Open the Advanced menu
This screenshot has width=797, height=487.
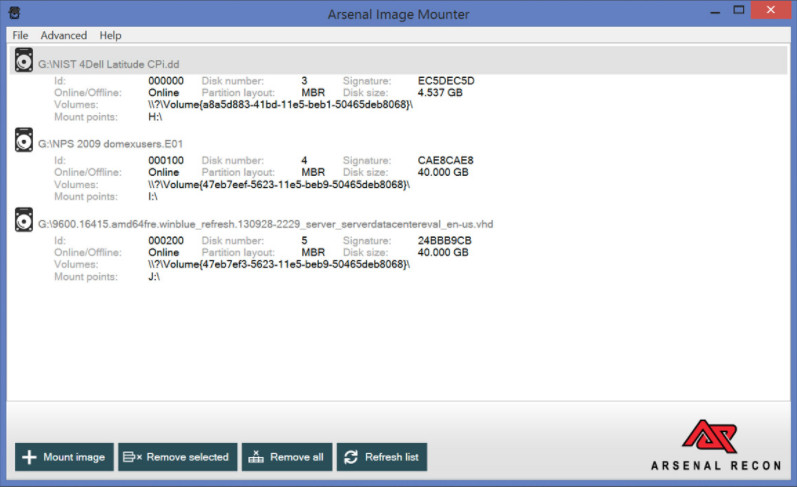click(64, 36)
